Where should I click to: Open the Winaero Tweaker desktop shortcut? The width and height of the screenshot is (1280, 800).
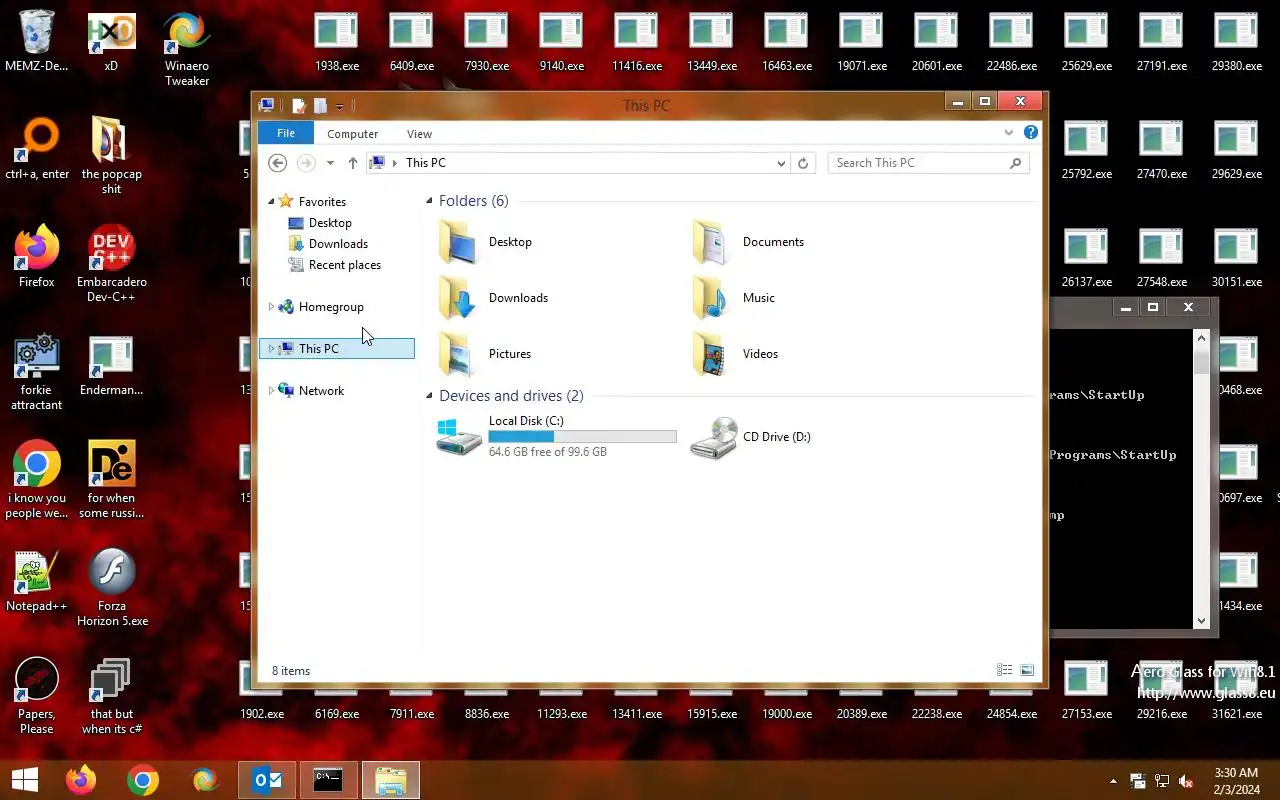click(x=187, y=50)
